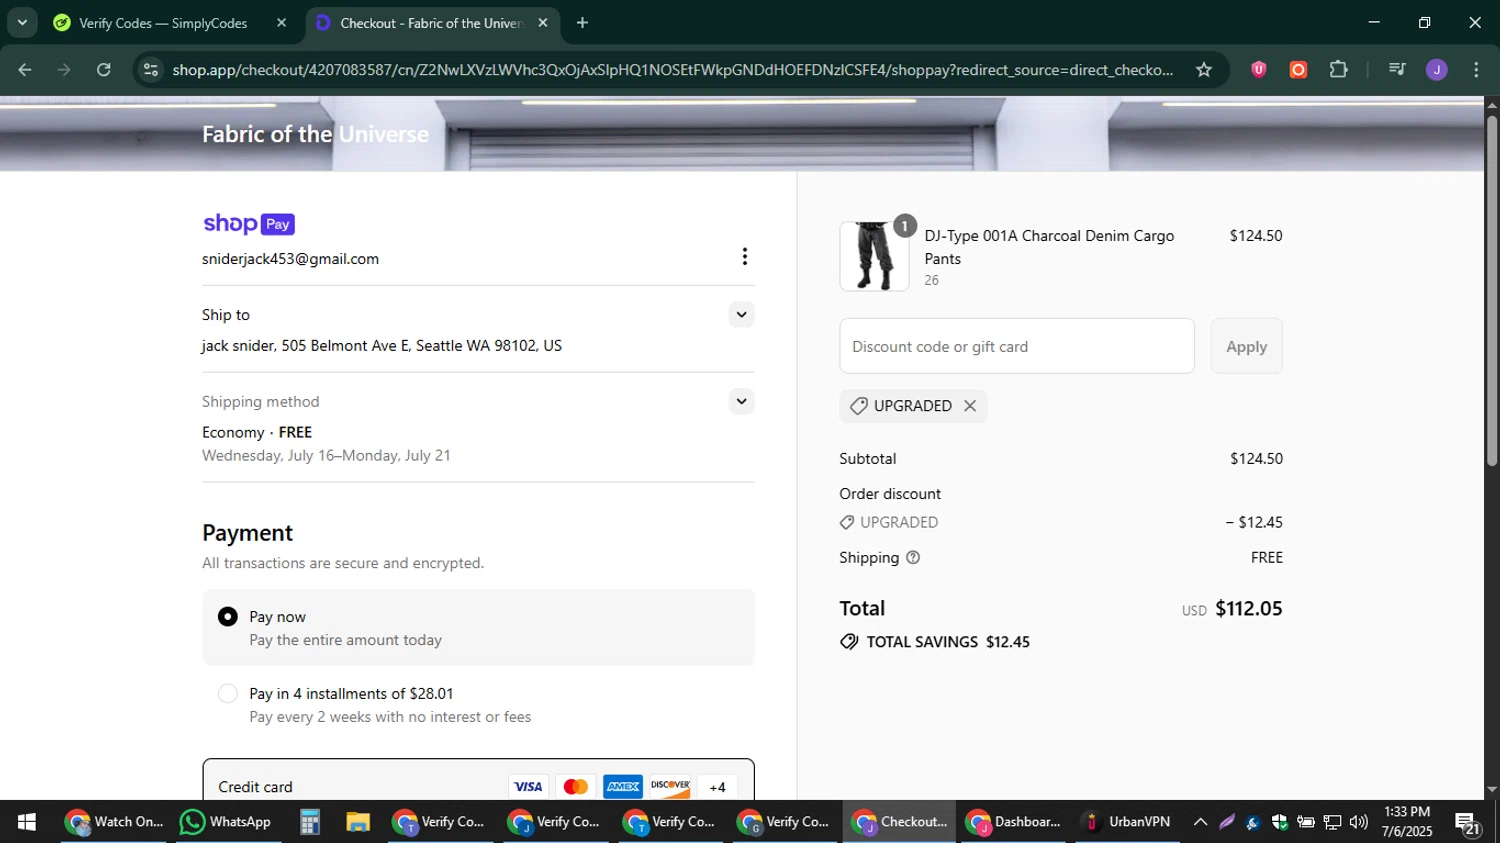
Task: Go back to the previous page
Action: (x=25, y=70)
